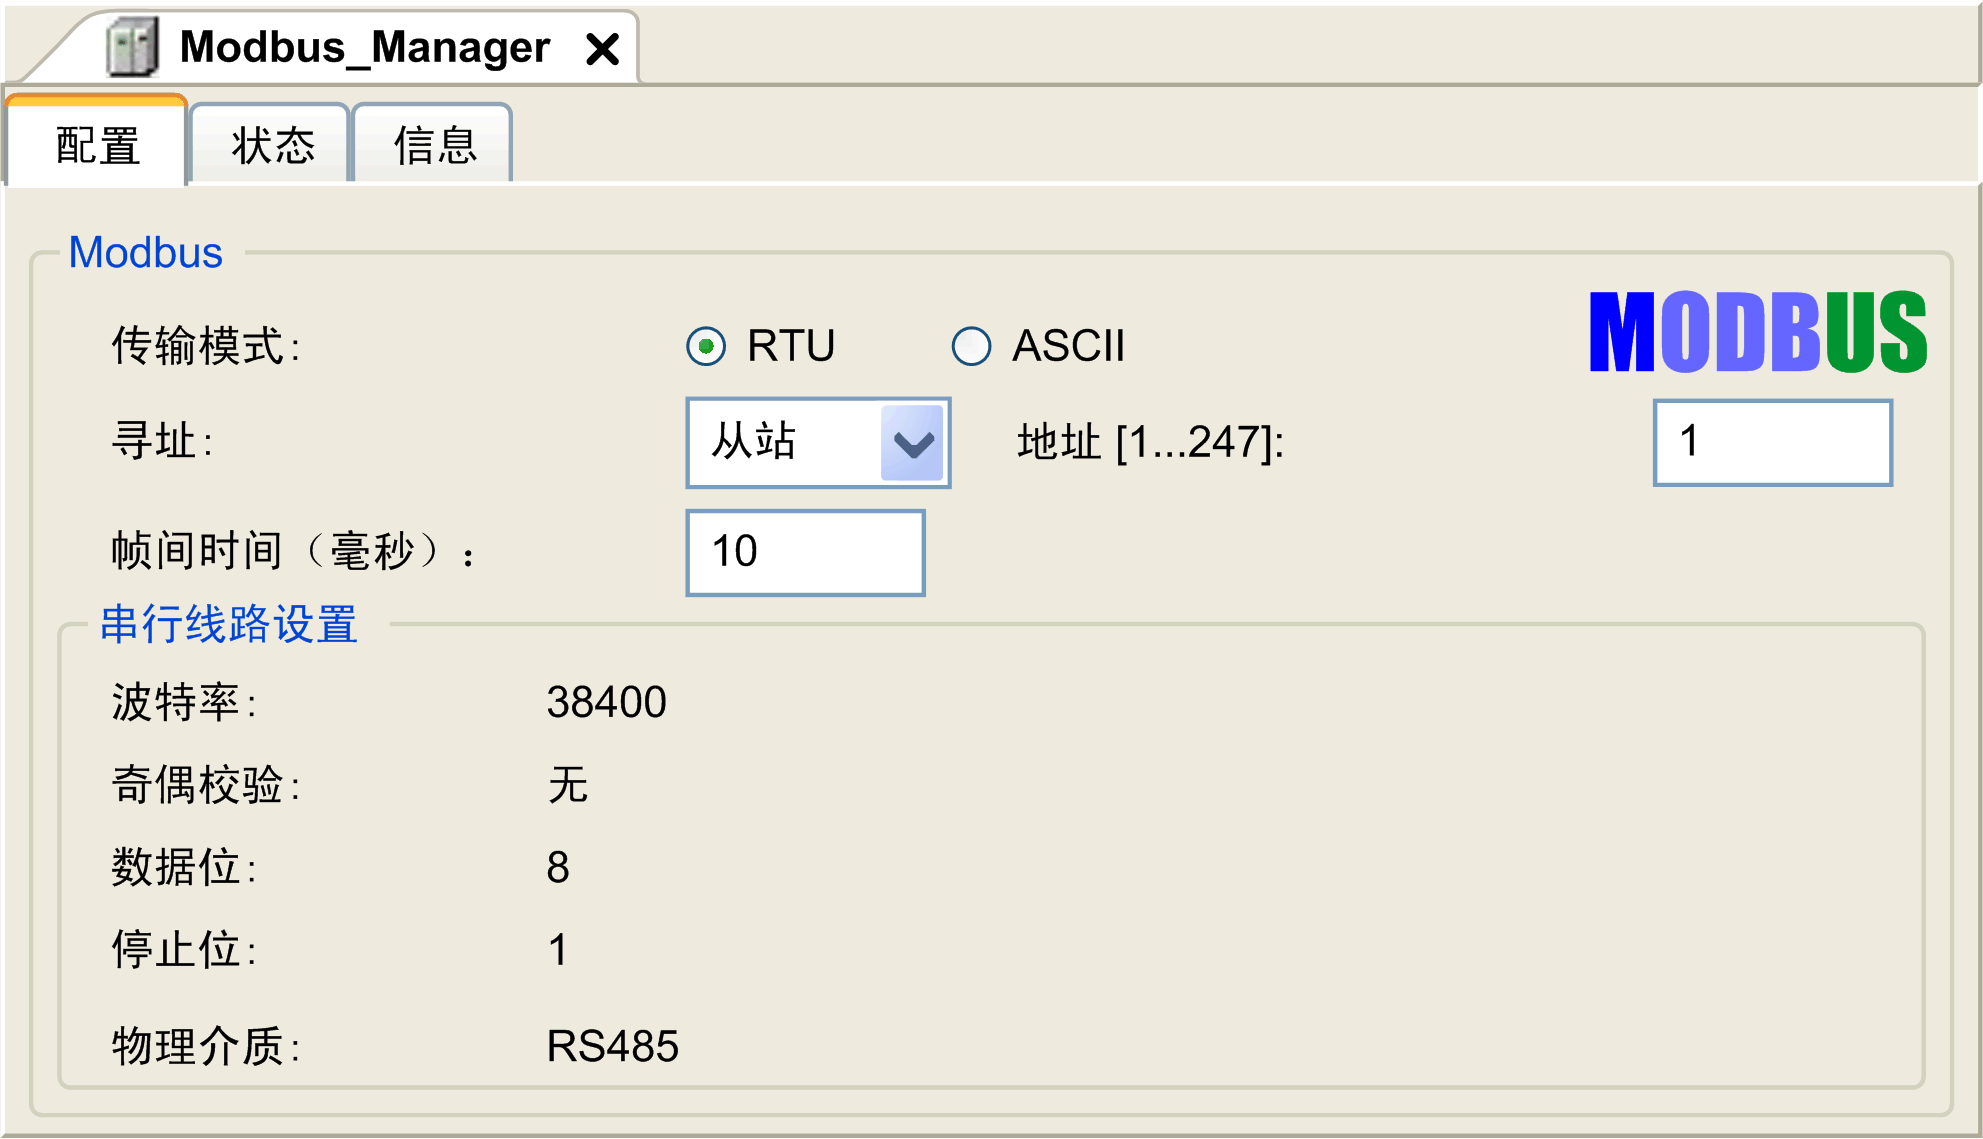This screenshot has height=1139, width=1983.
Task: Switch to the 信息 tab
Action: pyautogui.click(x=434, y=145)
